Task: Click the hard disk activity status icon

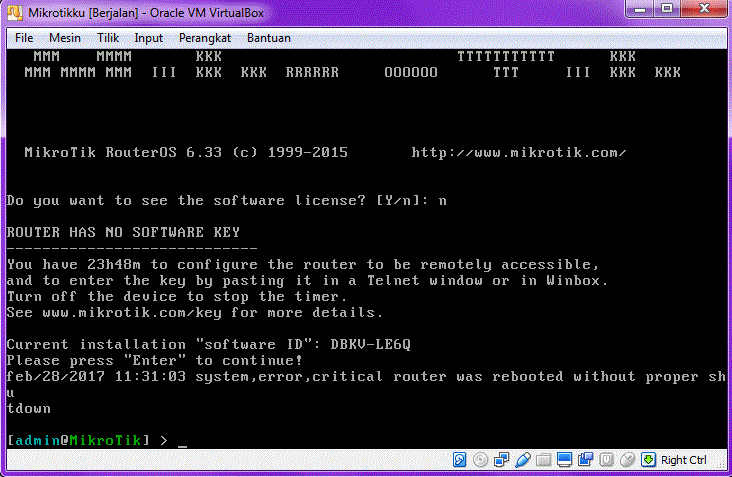Action: [459, 460]
